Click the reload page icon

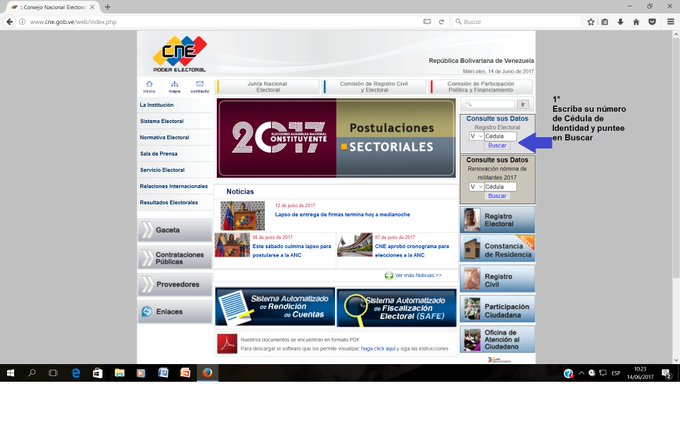(441, 22)
